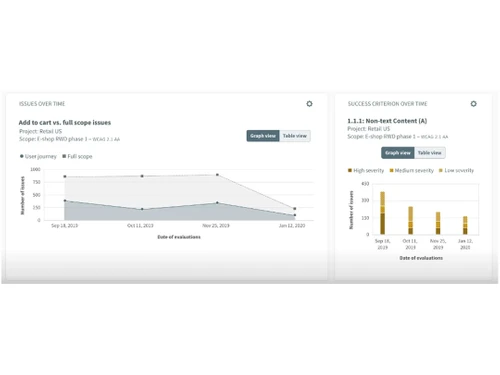Click the Jan 12, 2020 stacked severity bar
The height and width of the screenshot is (375, 500).
pyautogui.click(x=465, y=225)
